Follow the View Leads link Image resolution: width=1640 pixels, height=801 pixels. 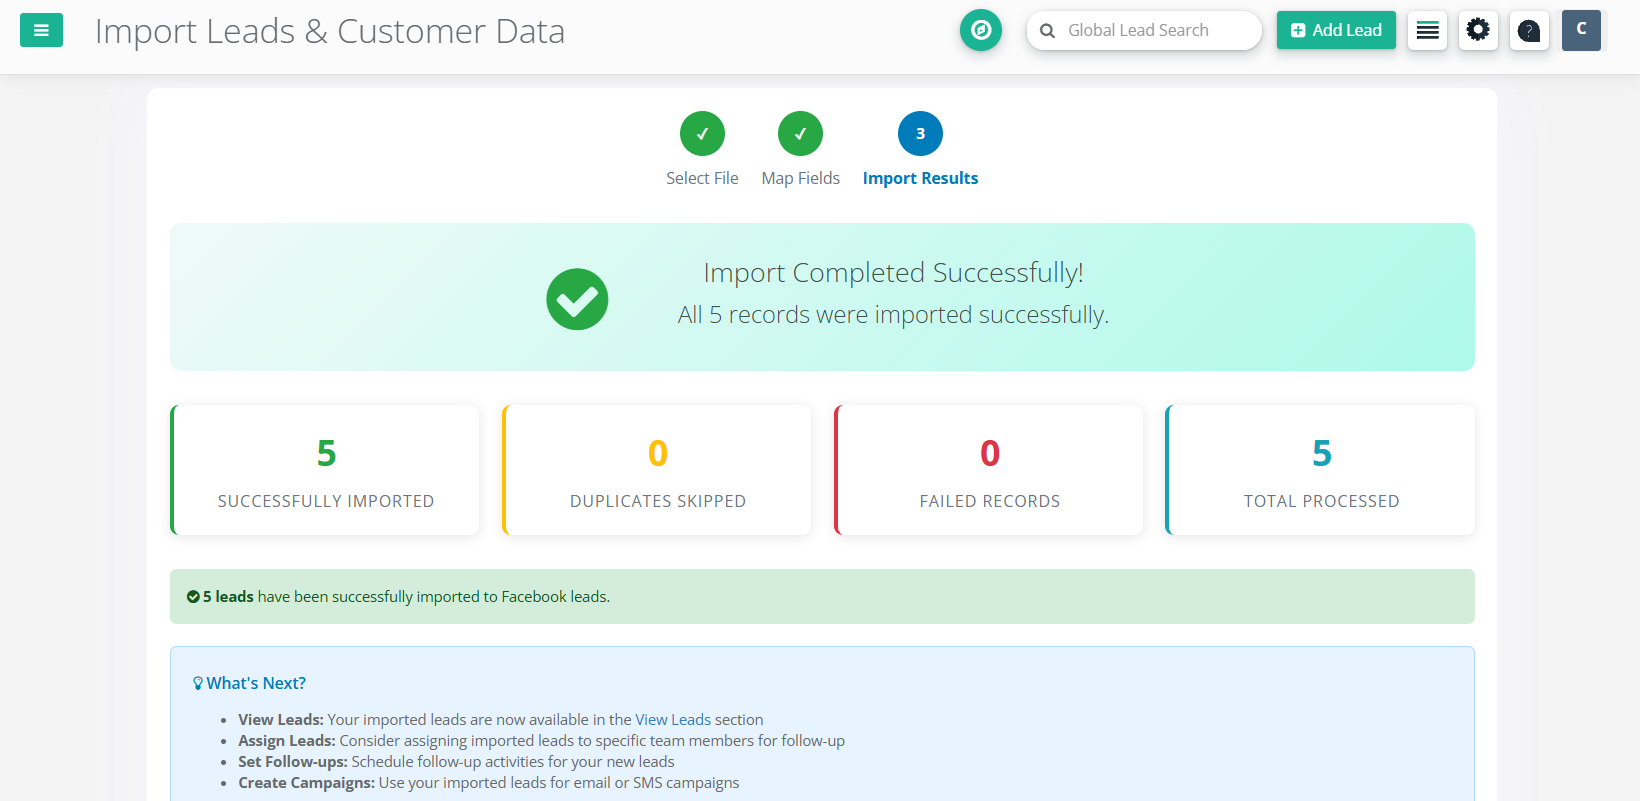672,720
